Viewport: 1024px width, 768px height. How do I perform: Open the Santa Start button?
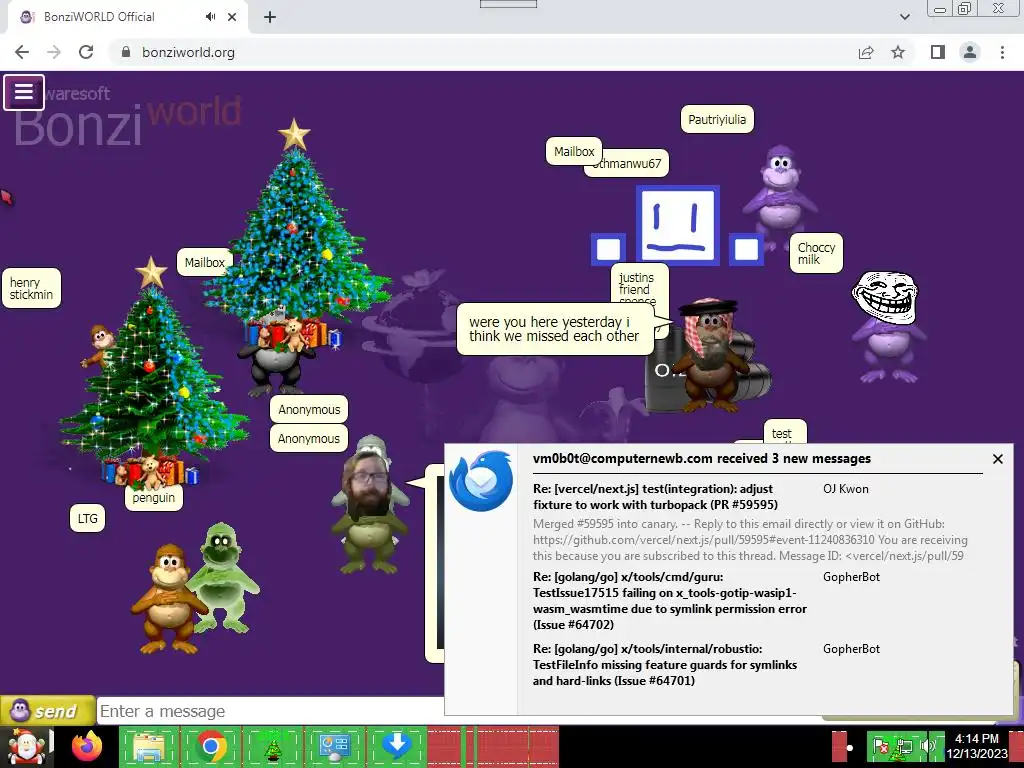point(26,746)
